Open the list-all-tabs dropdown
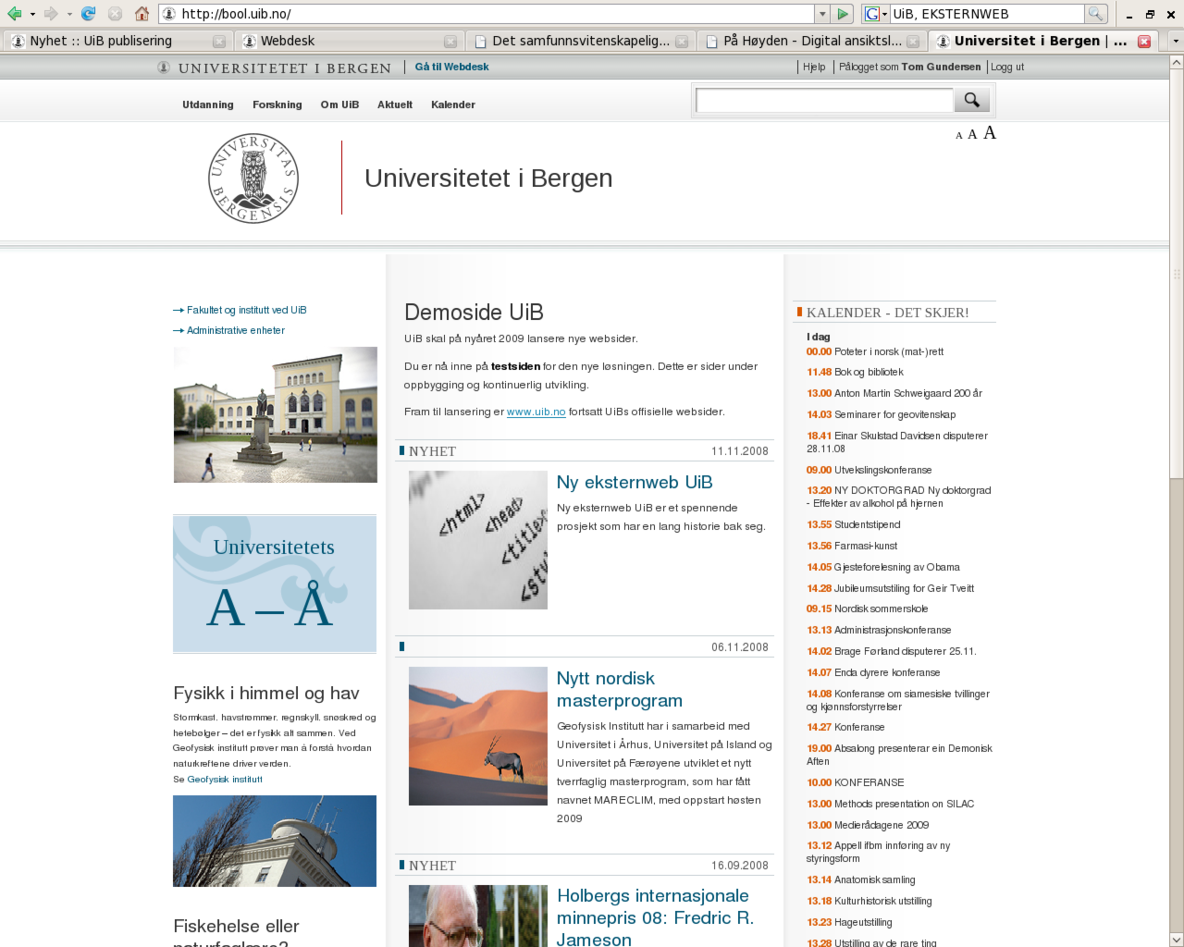The image size is (1184, 947). pos(1175,41)
